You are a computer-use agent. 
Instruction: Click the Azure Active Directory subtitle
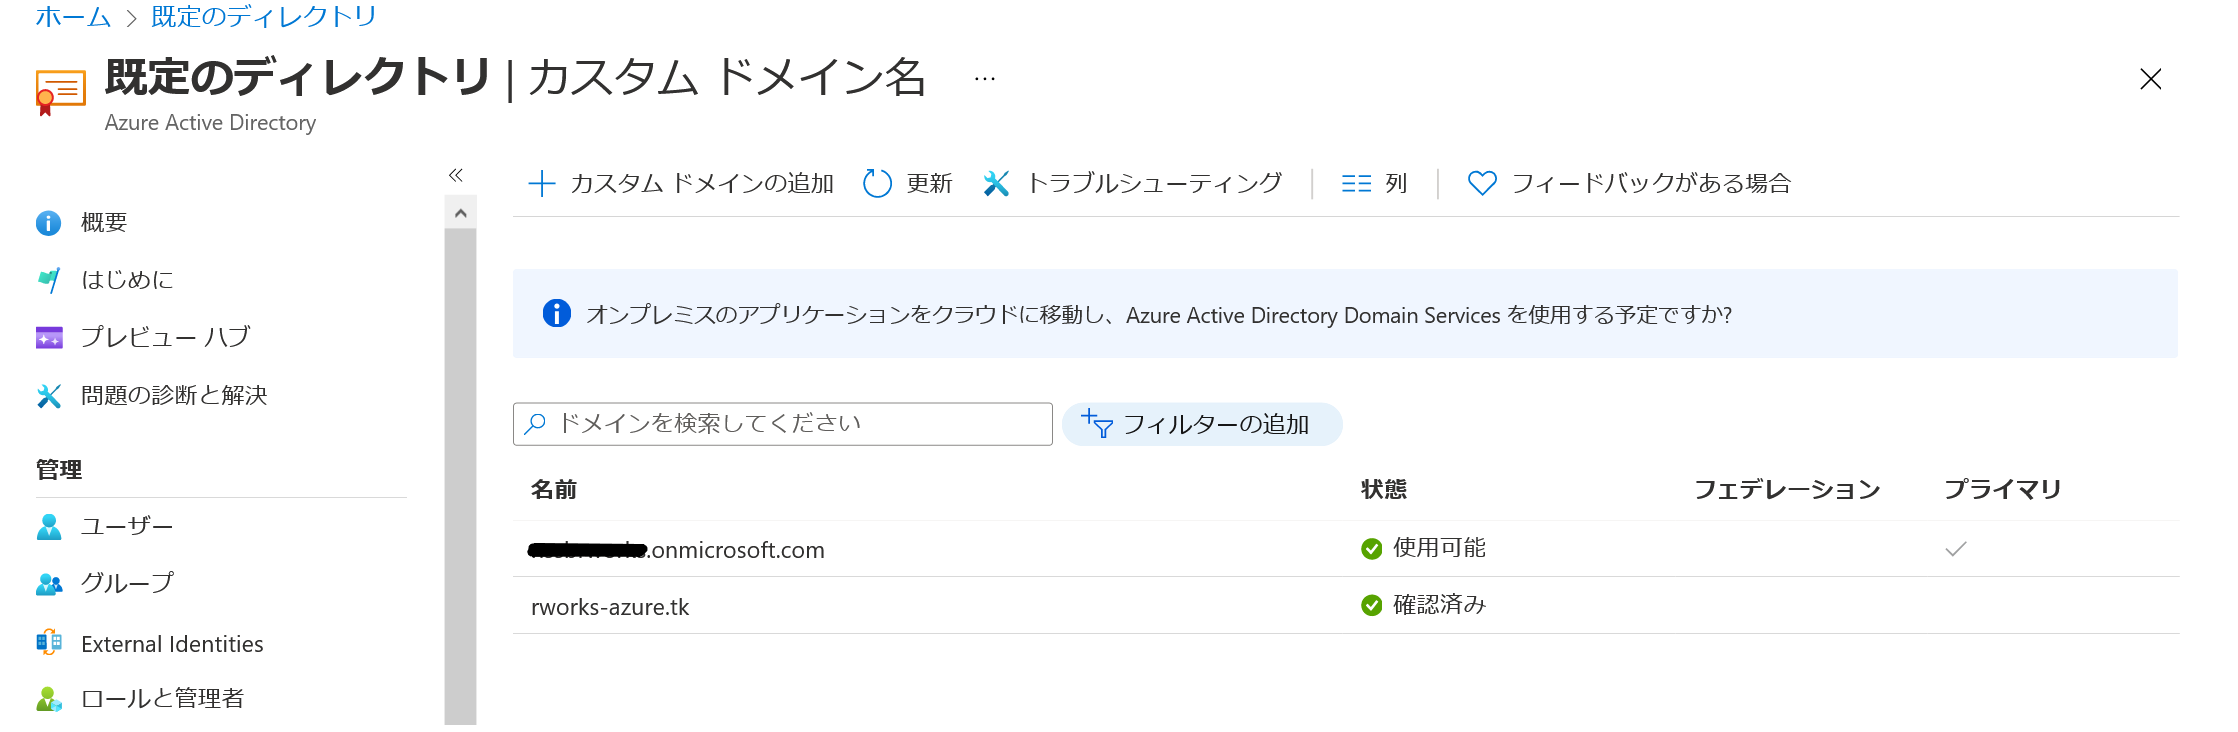210,122
